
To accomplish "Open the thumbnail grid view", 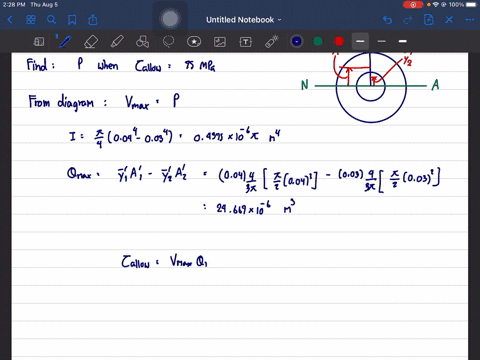I will (x=31, y=20).
